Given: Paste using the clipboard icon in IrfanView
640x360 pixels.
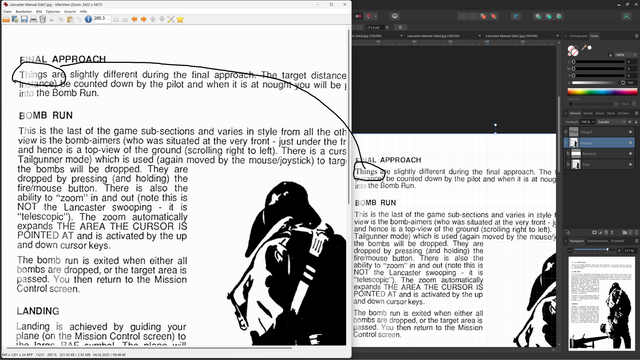Looking at the screenshot, I should (x=70, y=20).
